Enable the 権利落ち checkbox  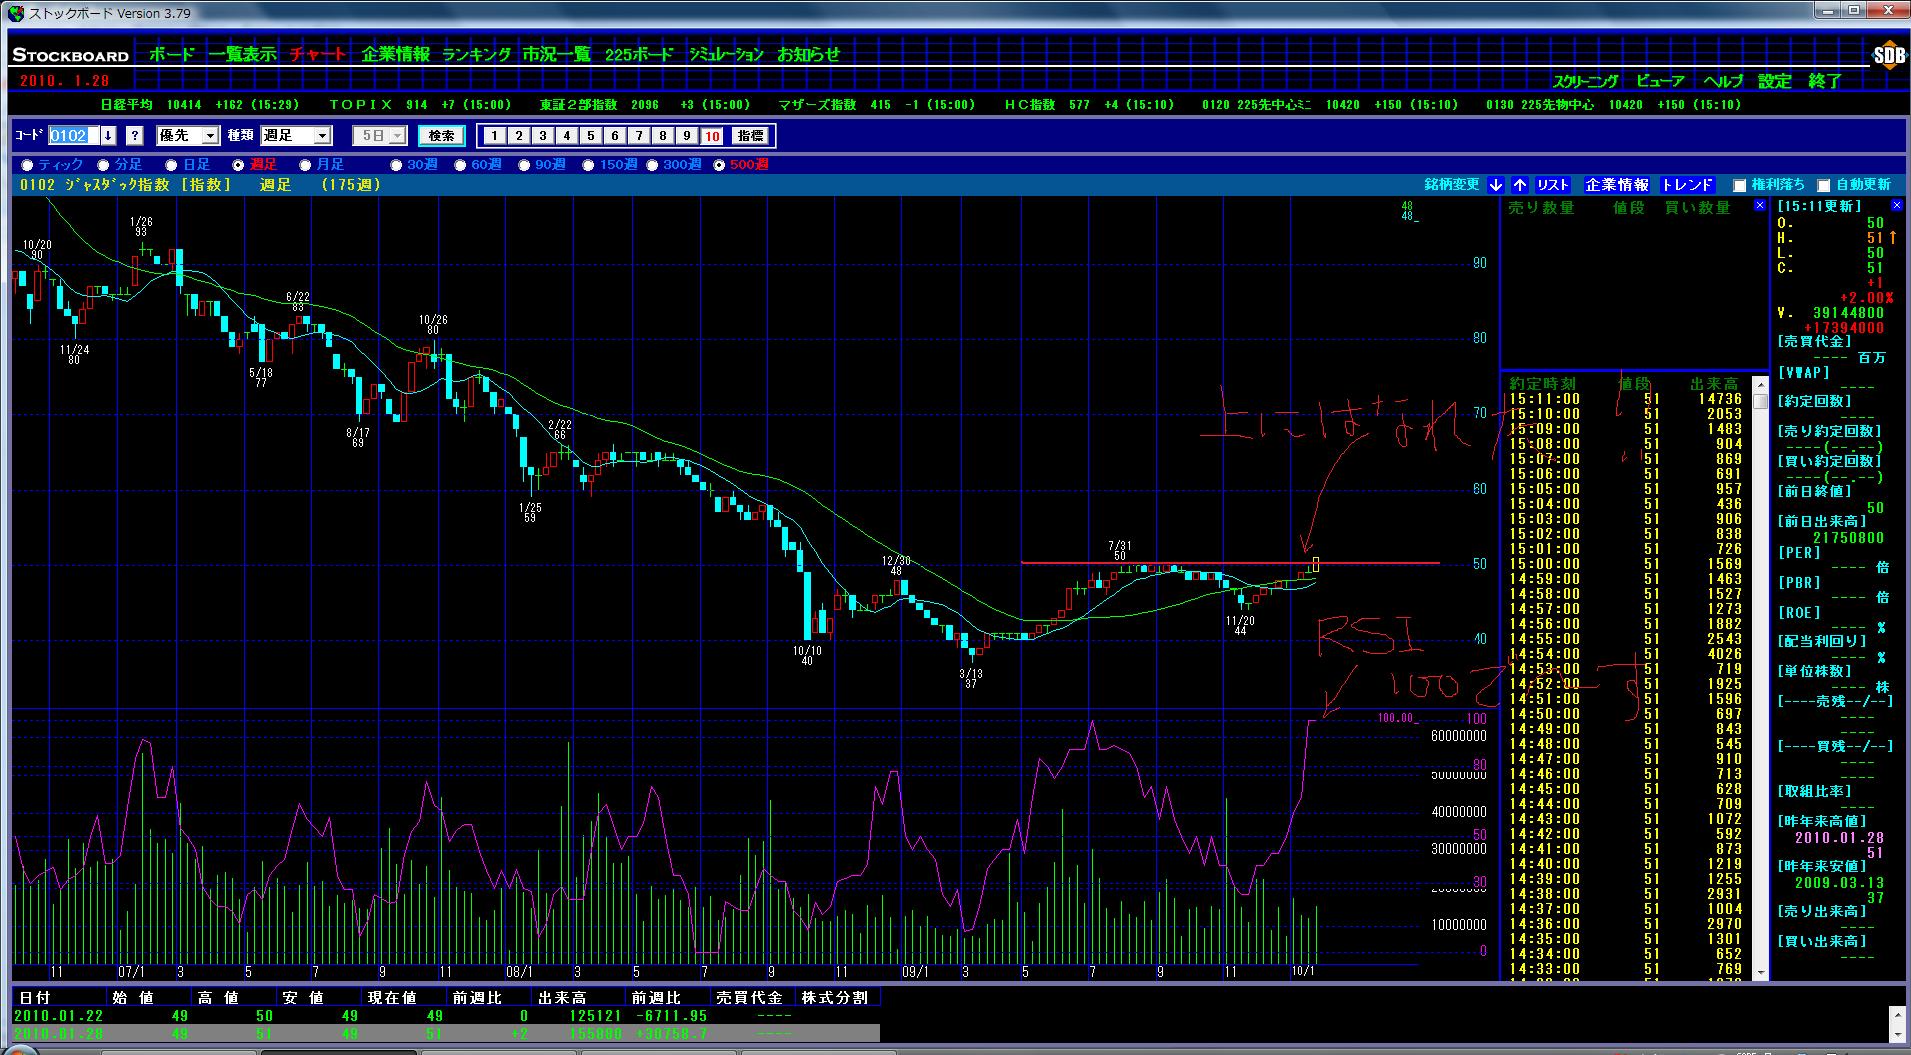coord(1739,186)
